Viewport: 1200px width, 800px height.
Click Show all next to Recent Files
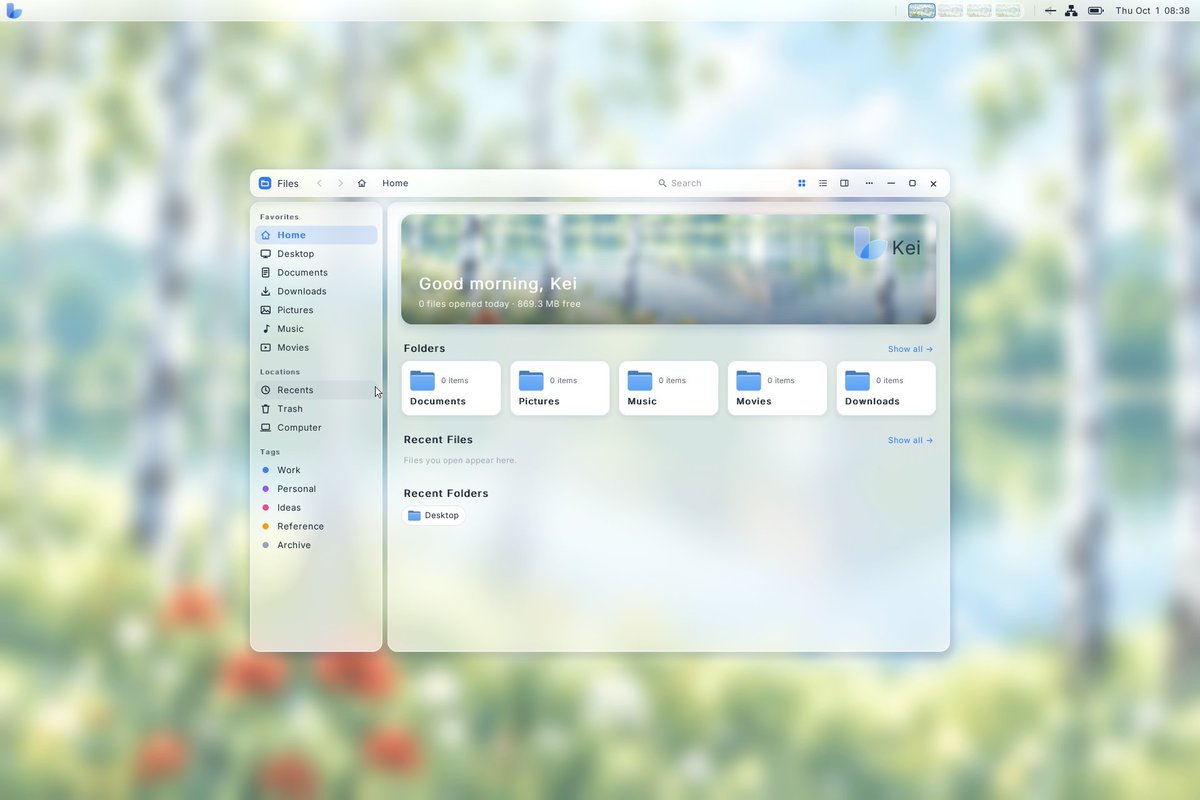(x=910, y=440)
